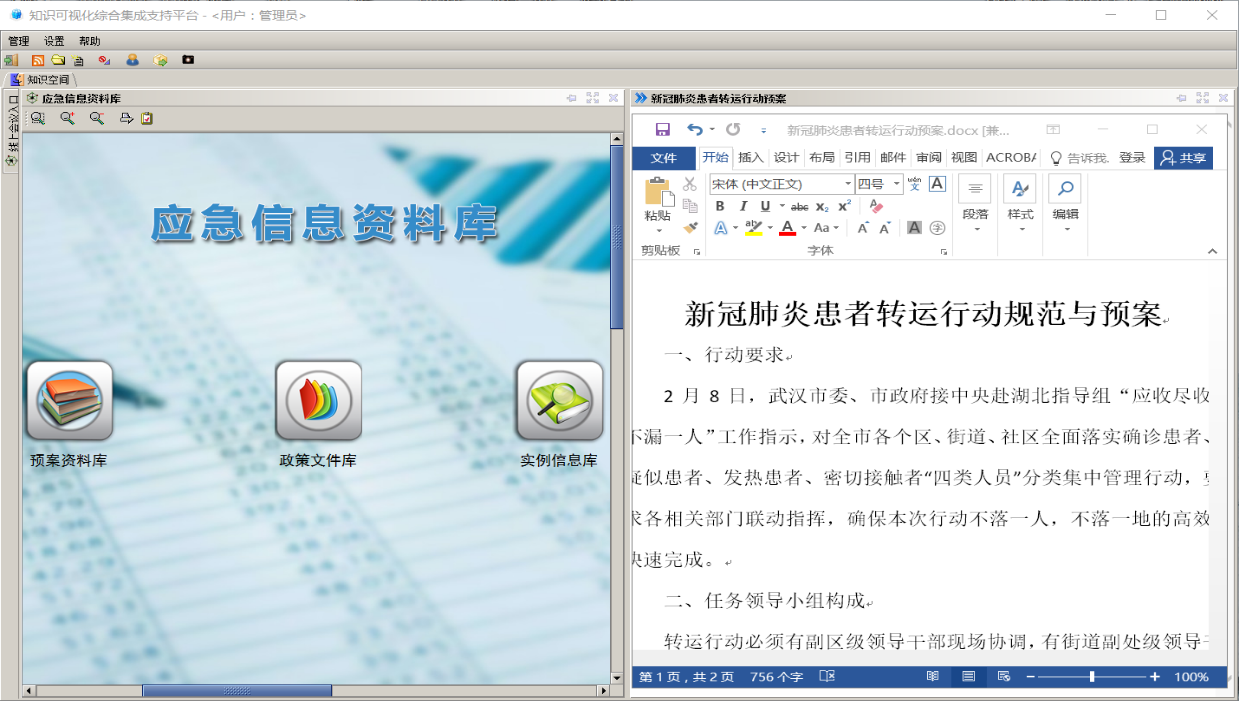Click the 登录 sign-in link

(x=1132, y=158)
